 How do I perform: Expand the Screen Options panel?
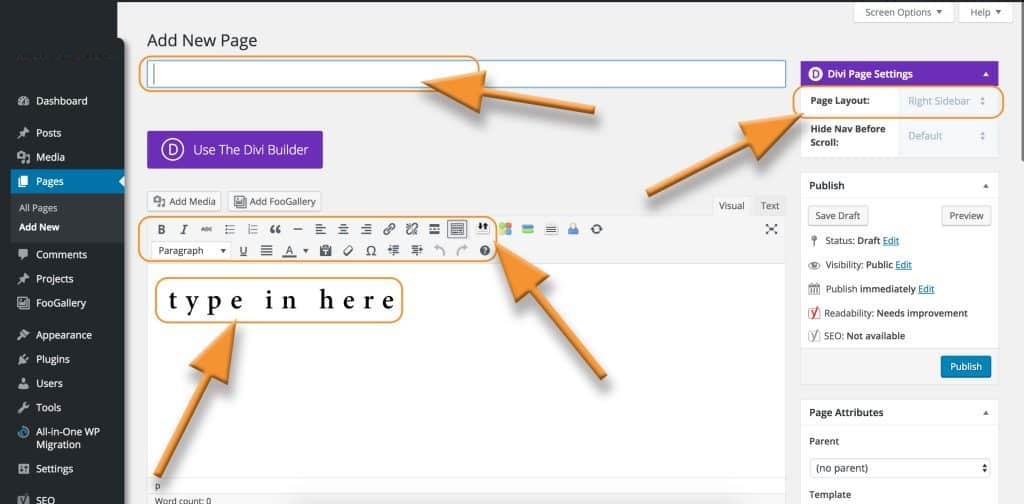903,12
